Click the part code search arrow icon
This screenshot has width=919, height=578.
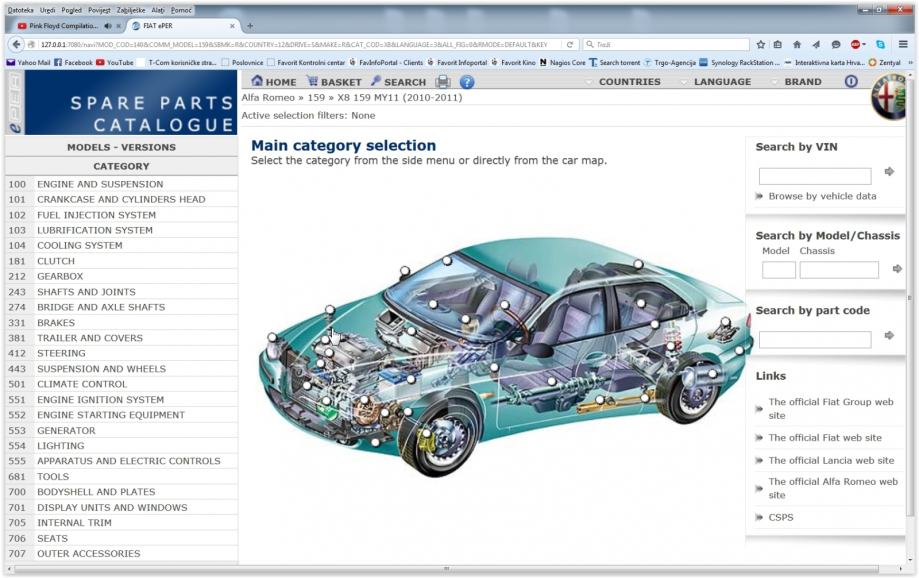pyautogui.click(x=889, y=336)
